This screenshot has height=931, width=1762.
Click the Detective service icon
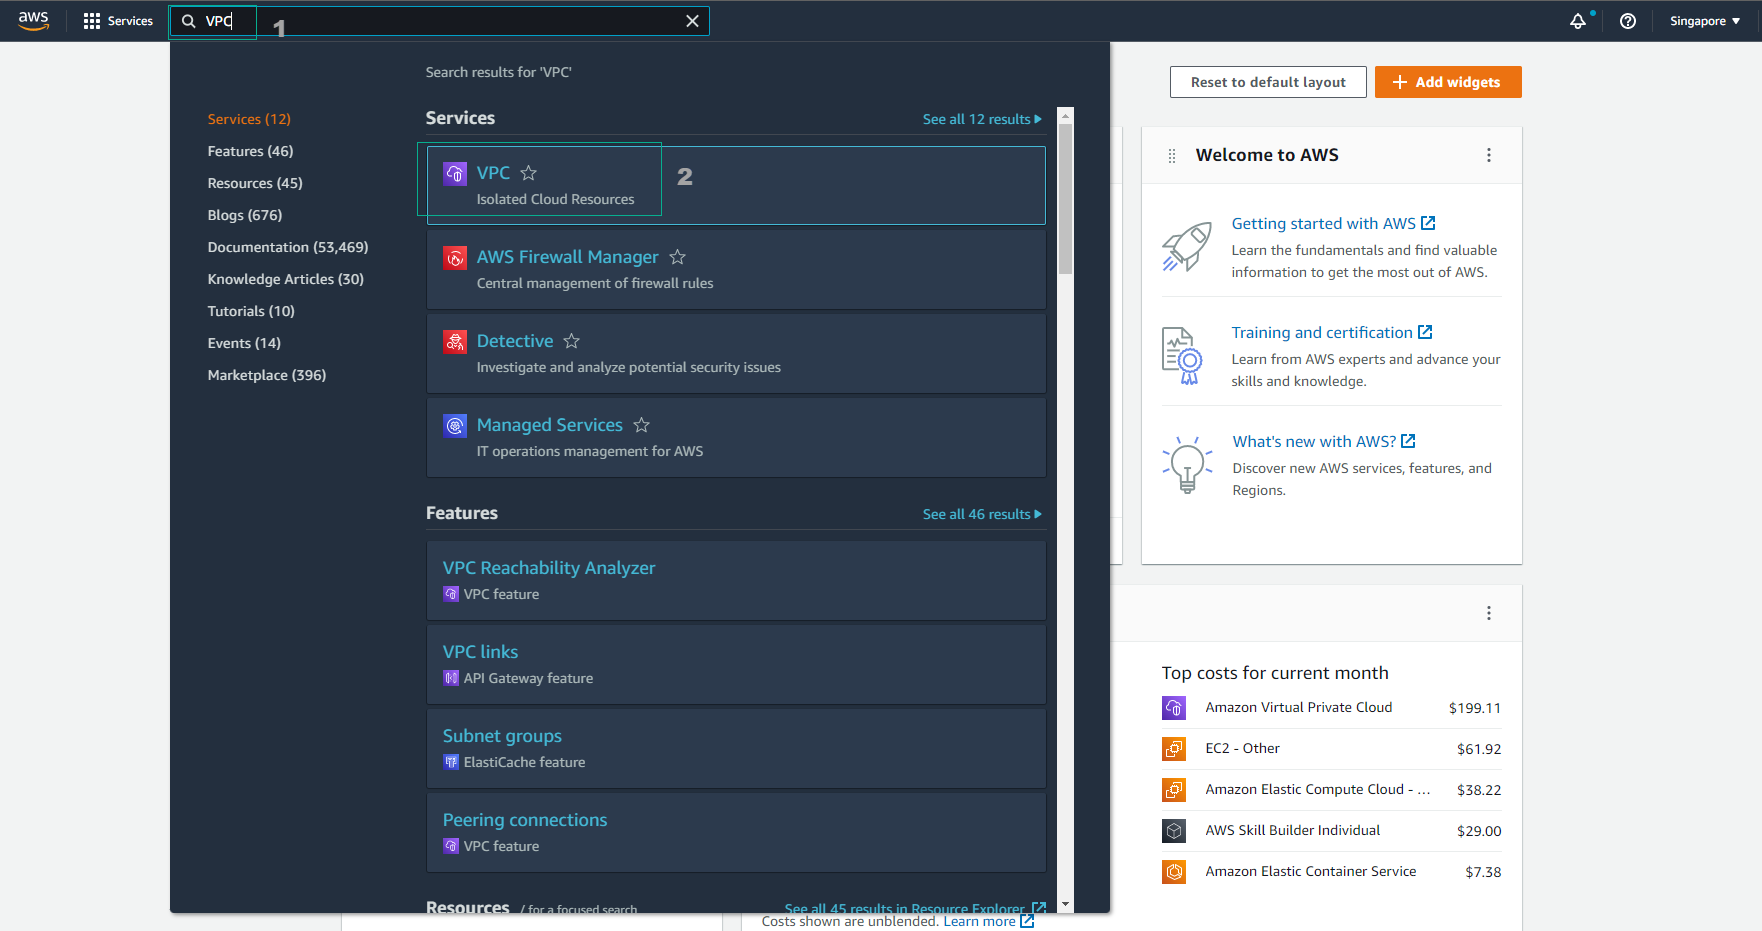point(455,341)
